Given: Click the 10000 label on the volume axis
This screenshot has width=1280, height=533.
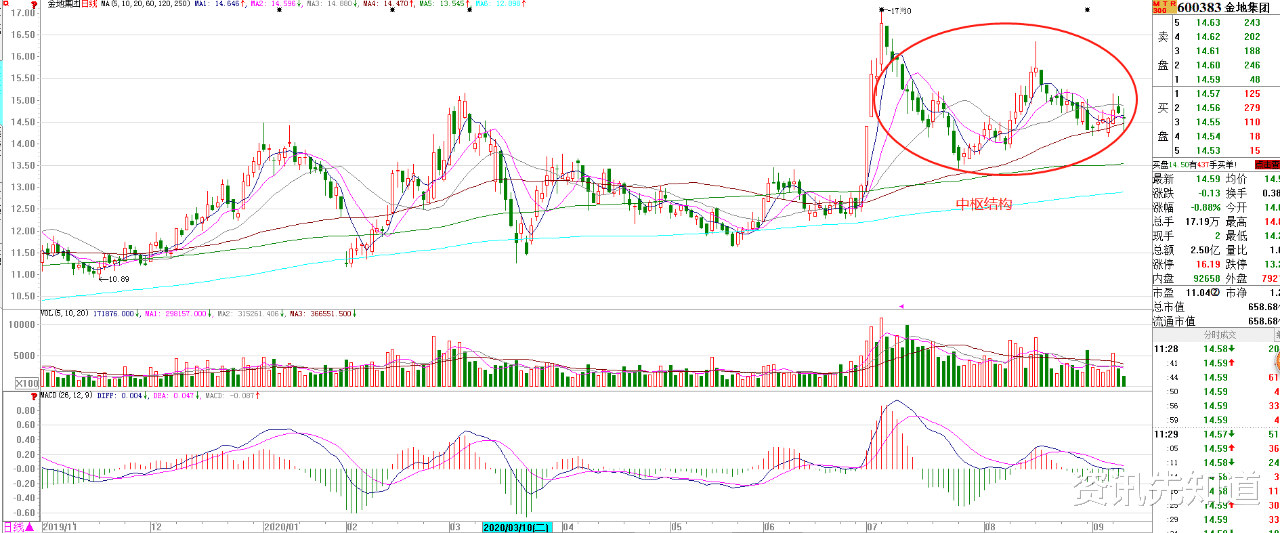Looking at the screenshot, I should (23, 325).
